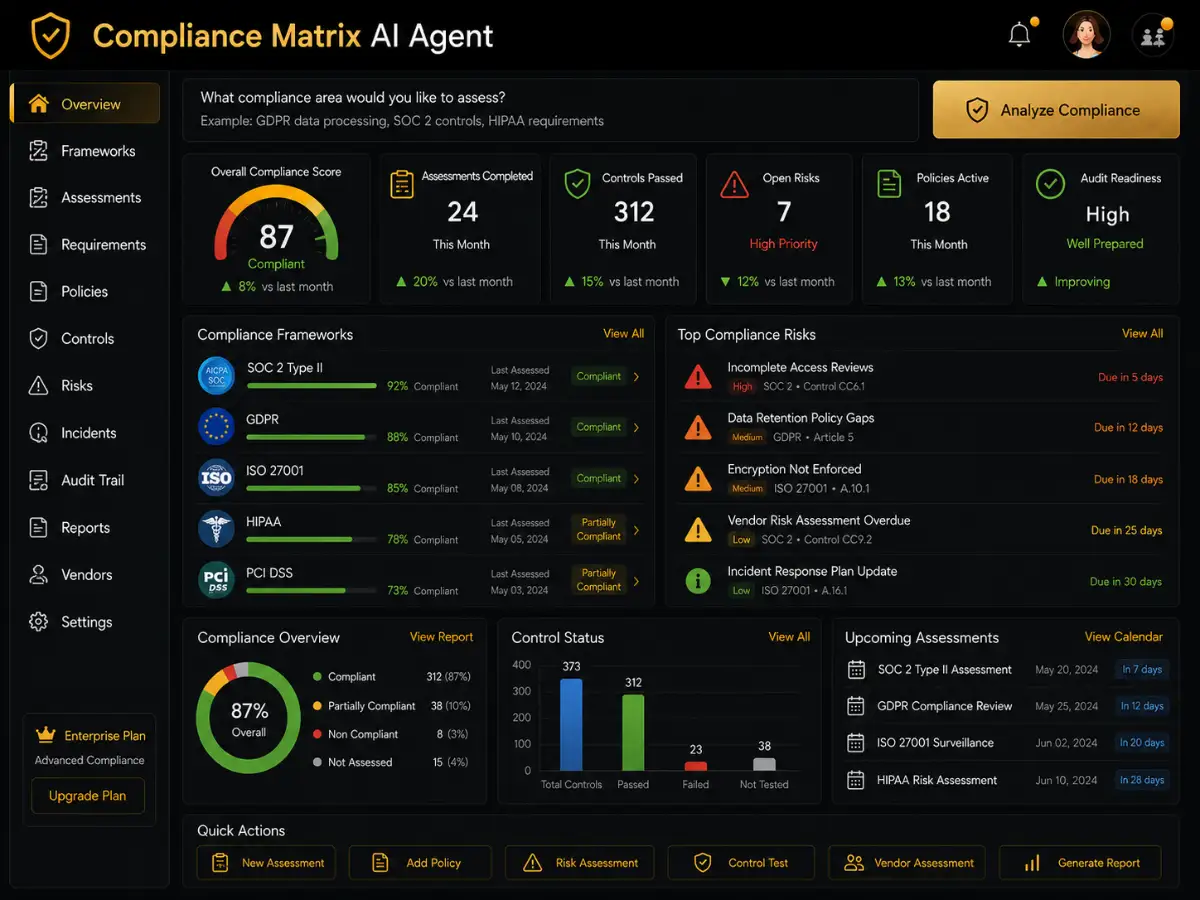Click the HIPAA caduceus logo icon
Screen dimensions: 1200x900
click(216, 529)
